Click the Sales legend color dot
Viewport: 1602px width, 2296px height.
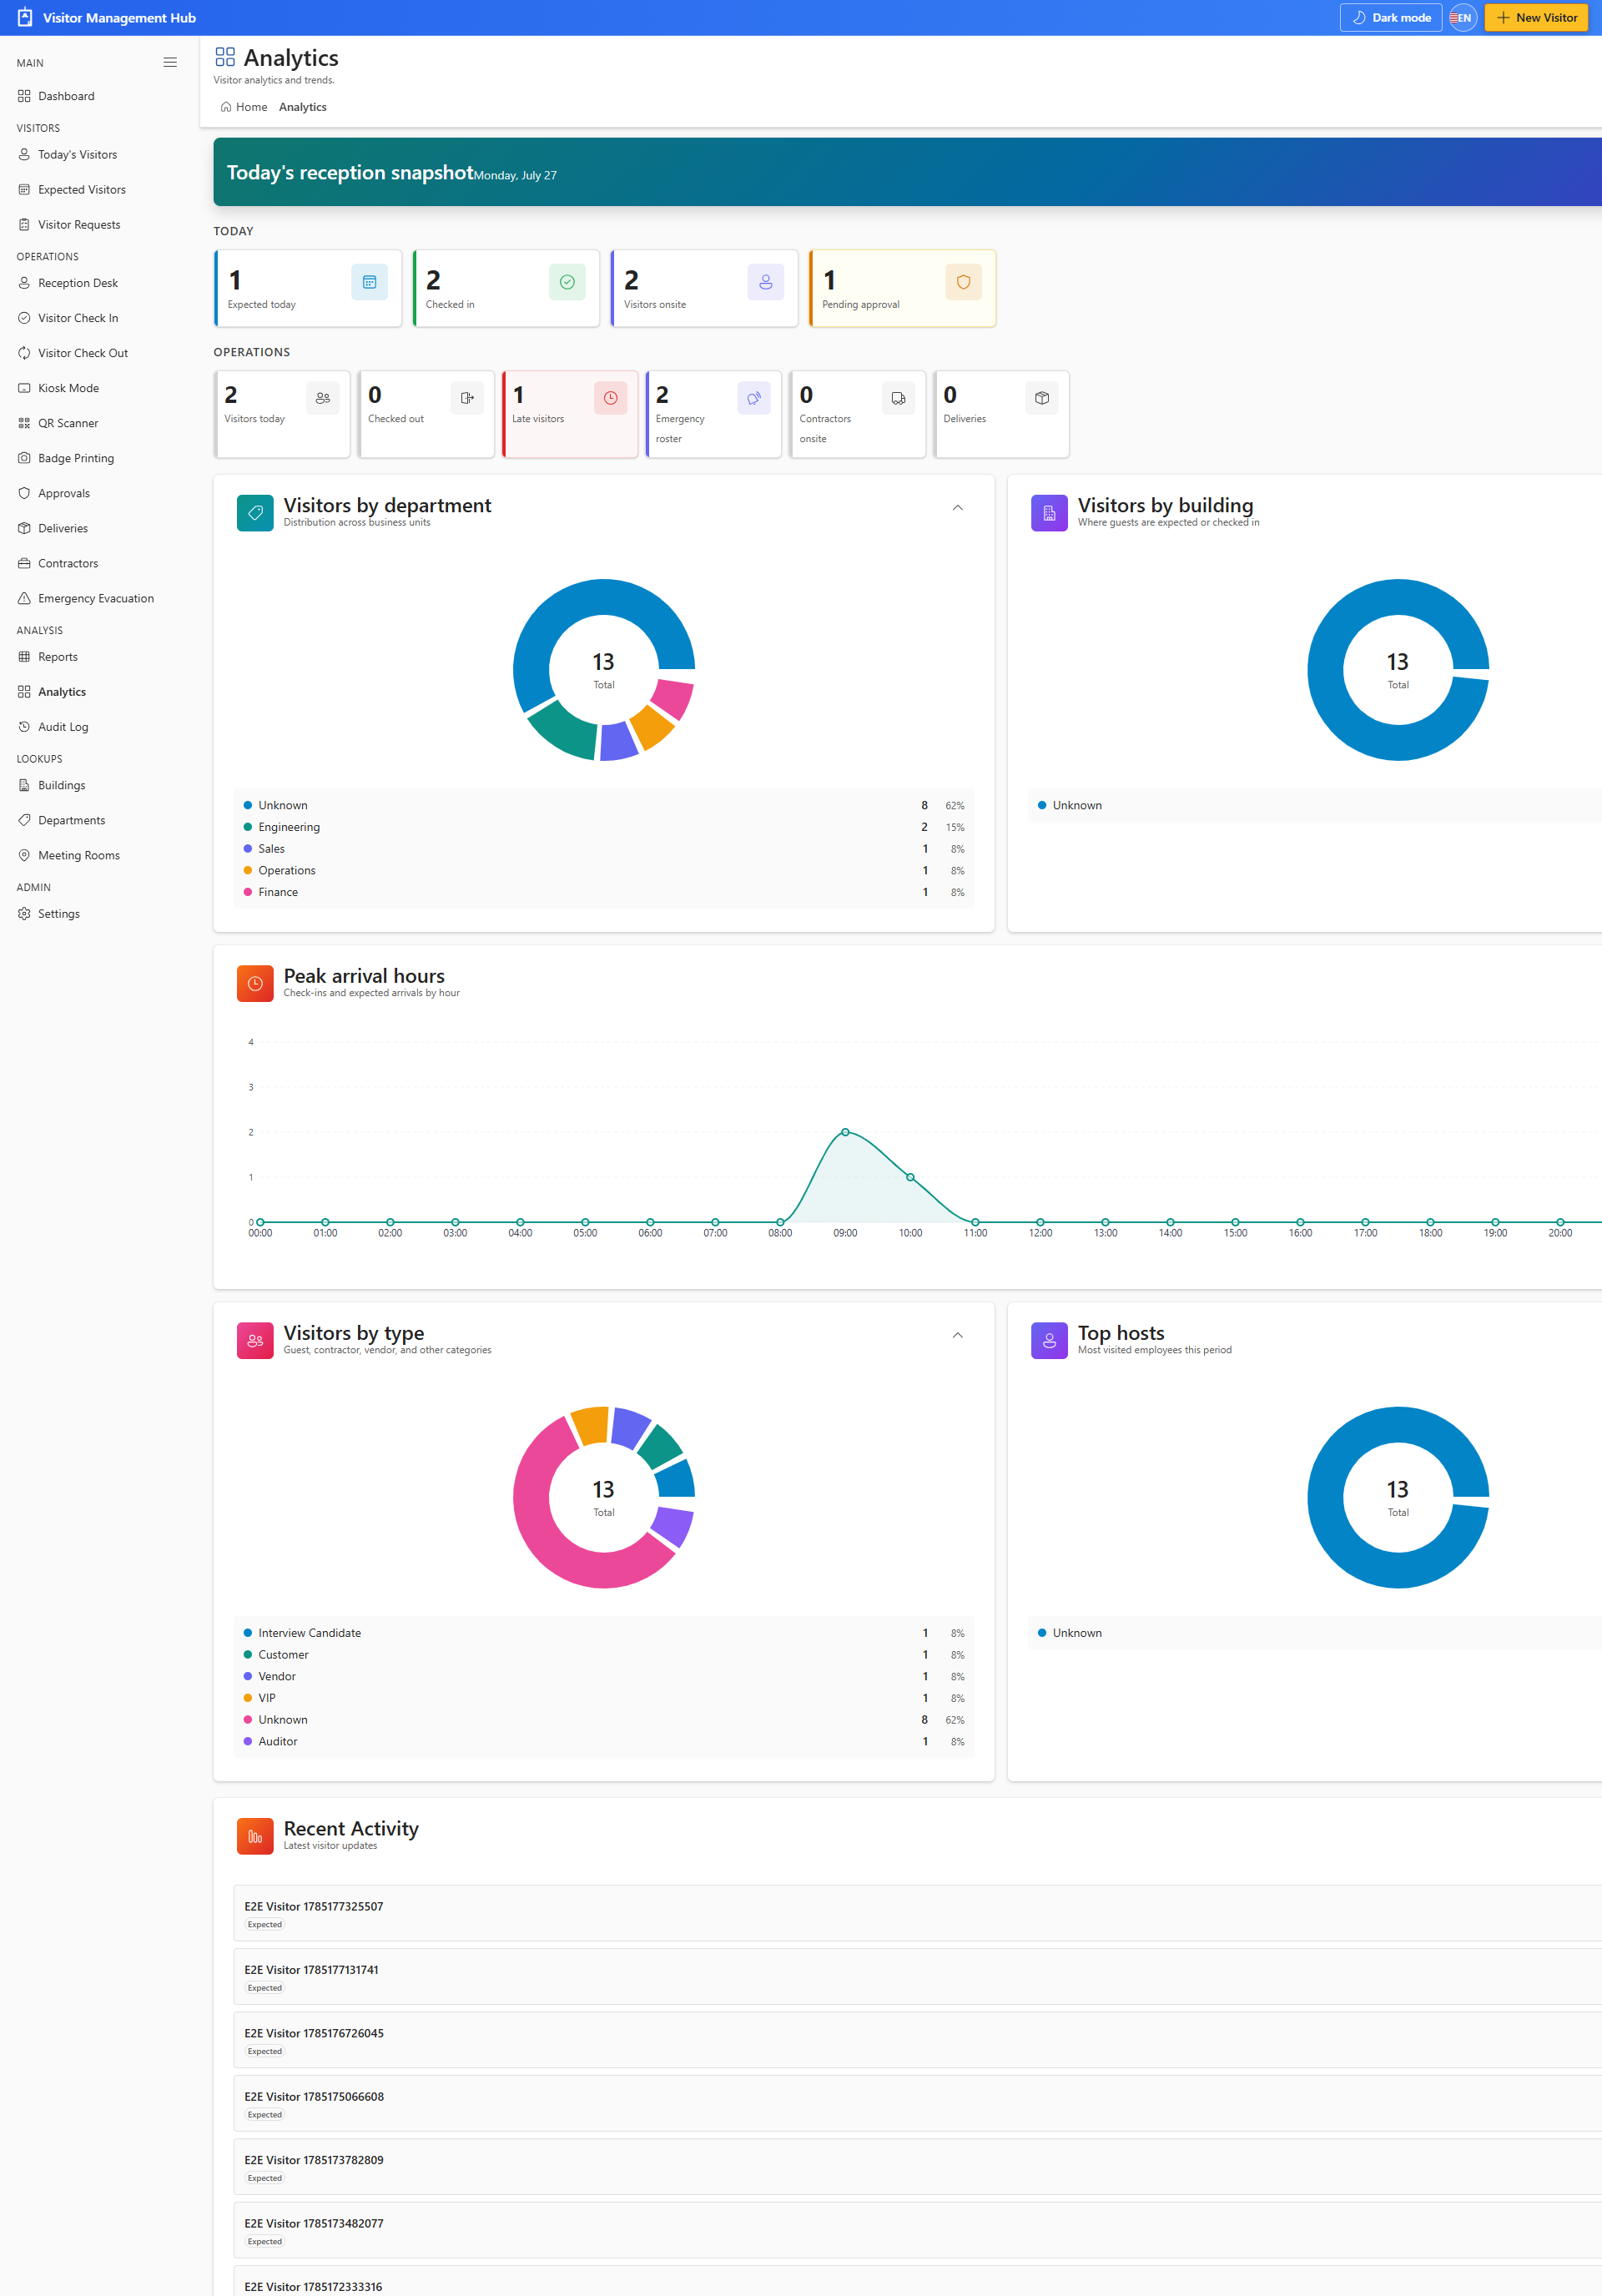click(248, 849)
